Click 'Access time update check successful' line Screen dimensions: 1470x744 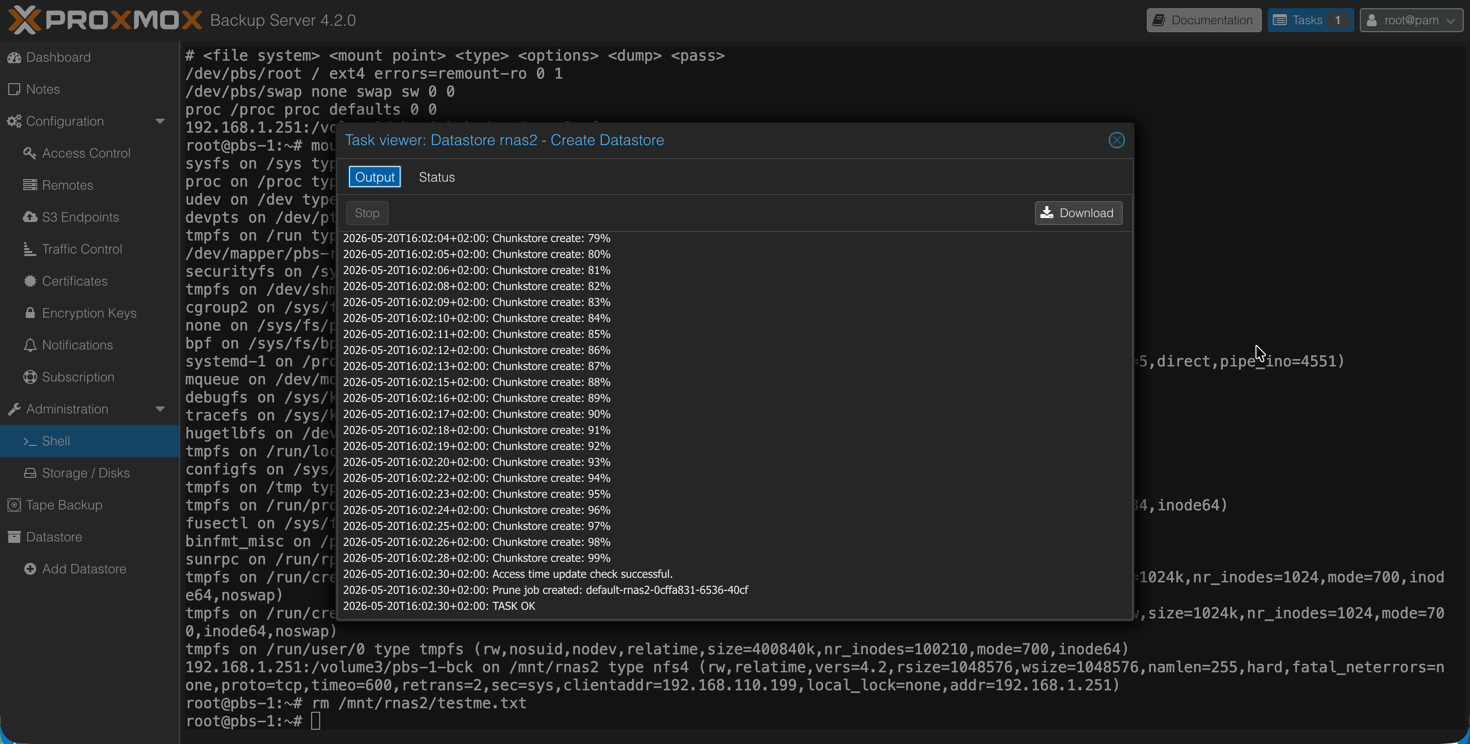tap(508, 574)
